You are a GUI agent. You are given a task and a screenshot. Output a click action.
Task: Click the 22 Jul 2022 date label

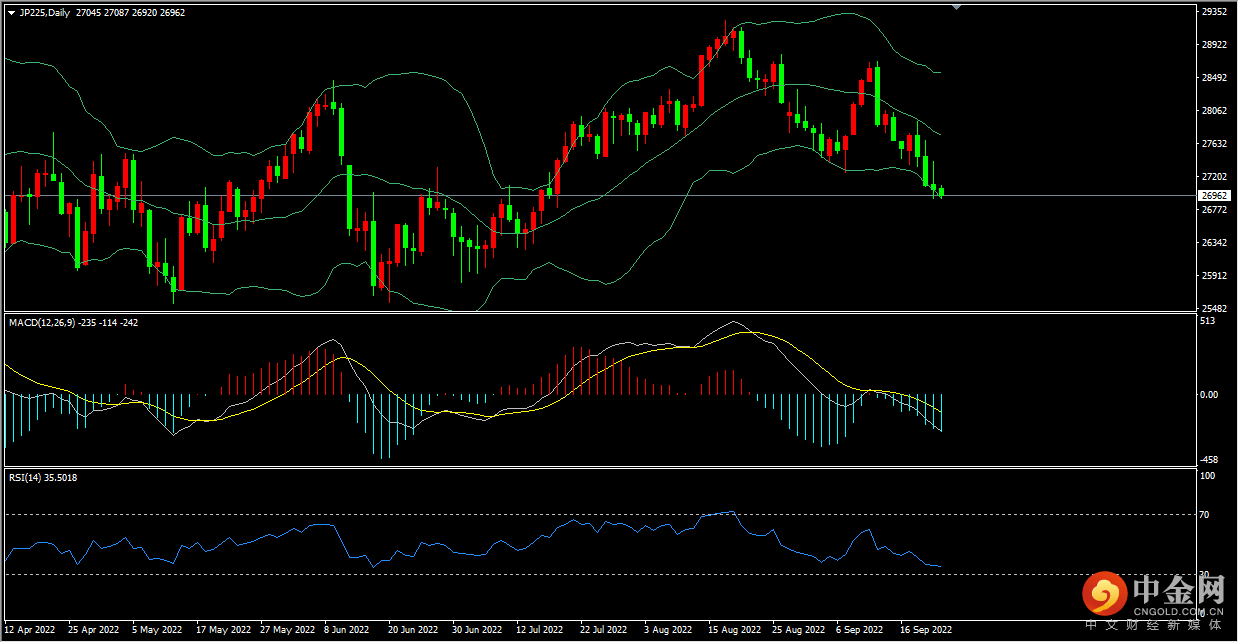[x=604, y=630]
